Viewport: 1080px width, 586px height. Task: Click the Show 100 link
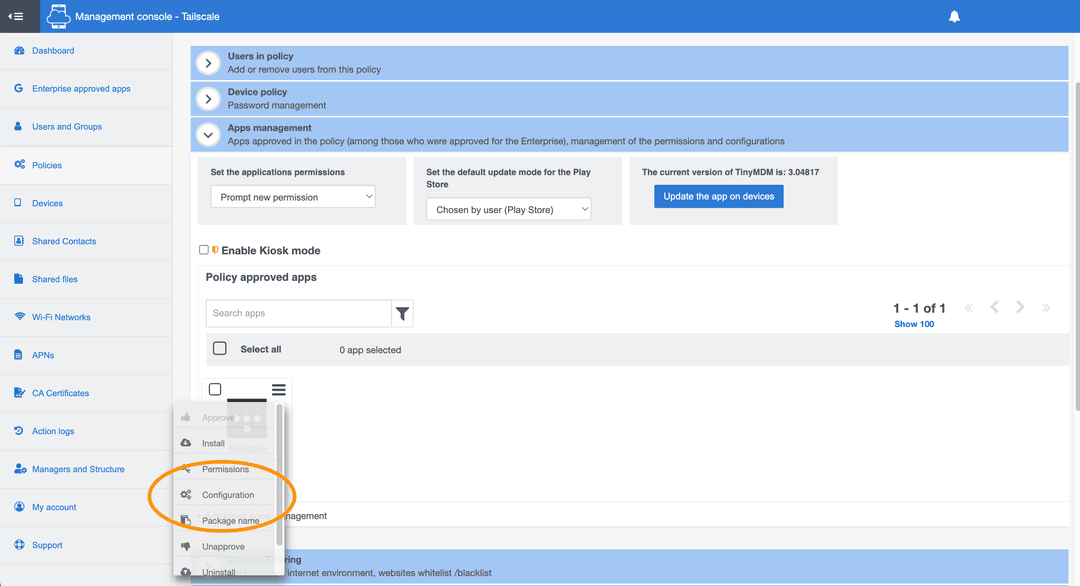pyautogui.click(x=913, y=323)
